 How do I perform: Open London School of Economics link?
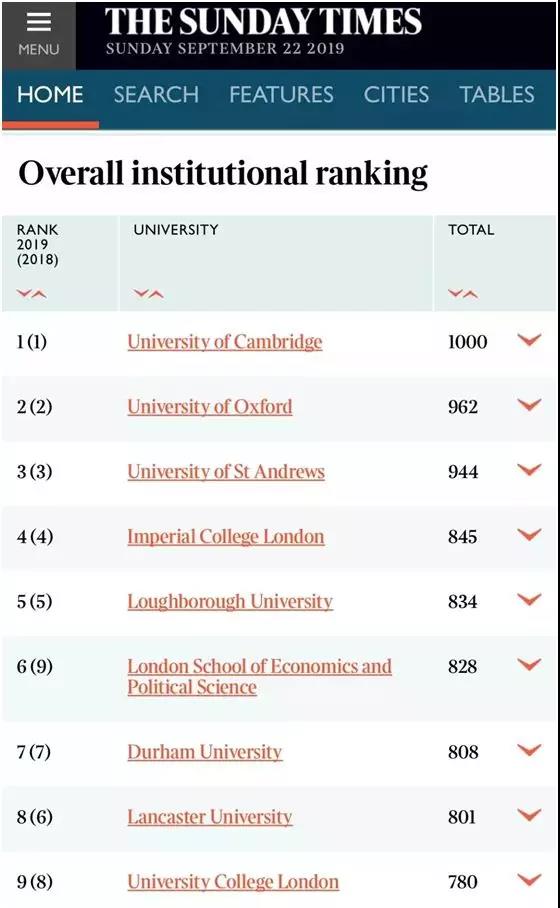click(x=259, y=676)
